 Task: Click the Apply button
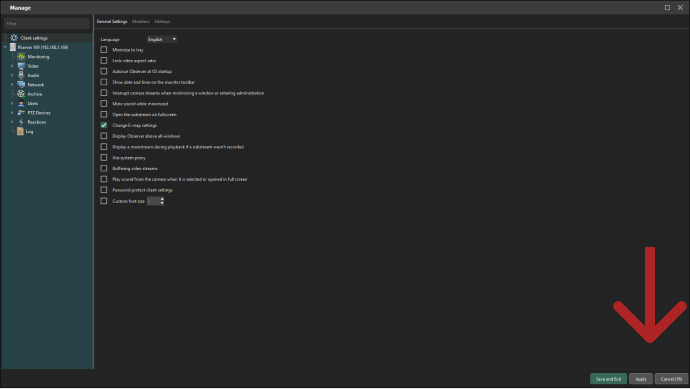click(x=641, y=379)
